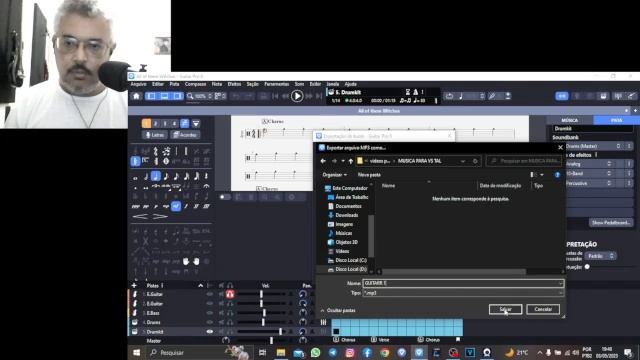This screenshot has height=360, width=640.
Task: Toggle visibility of the Drums track
Action: coord(210,322)
